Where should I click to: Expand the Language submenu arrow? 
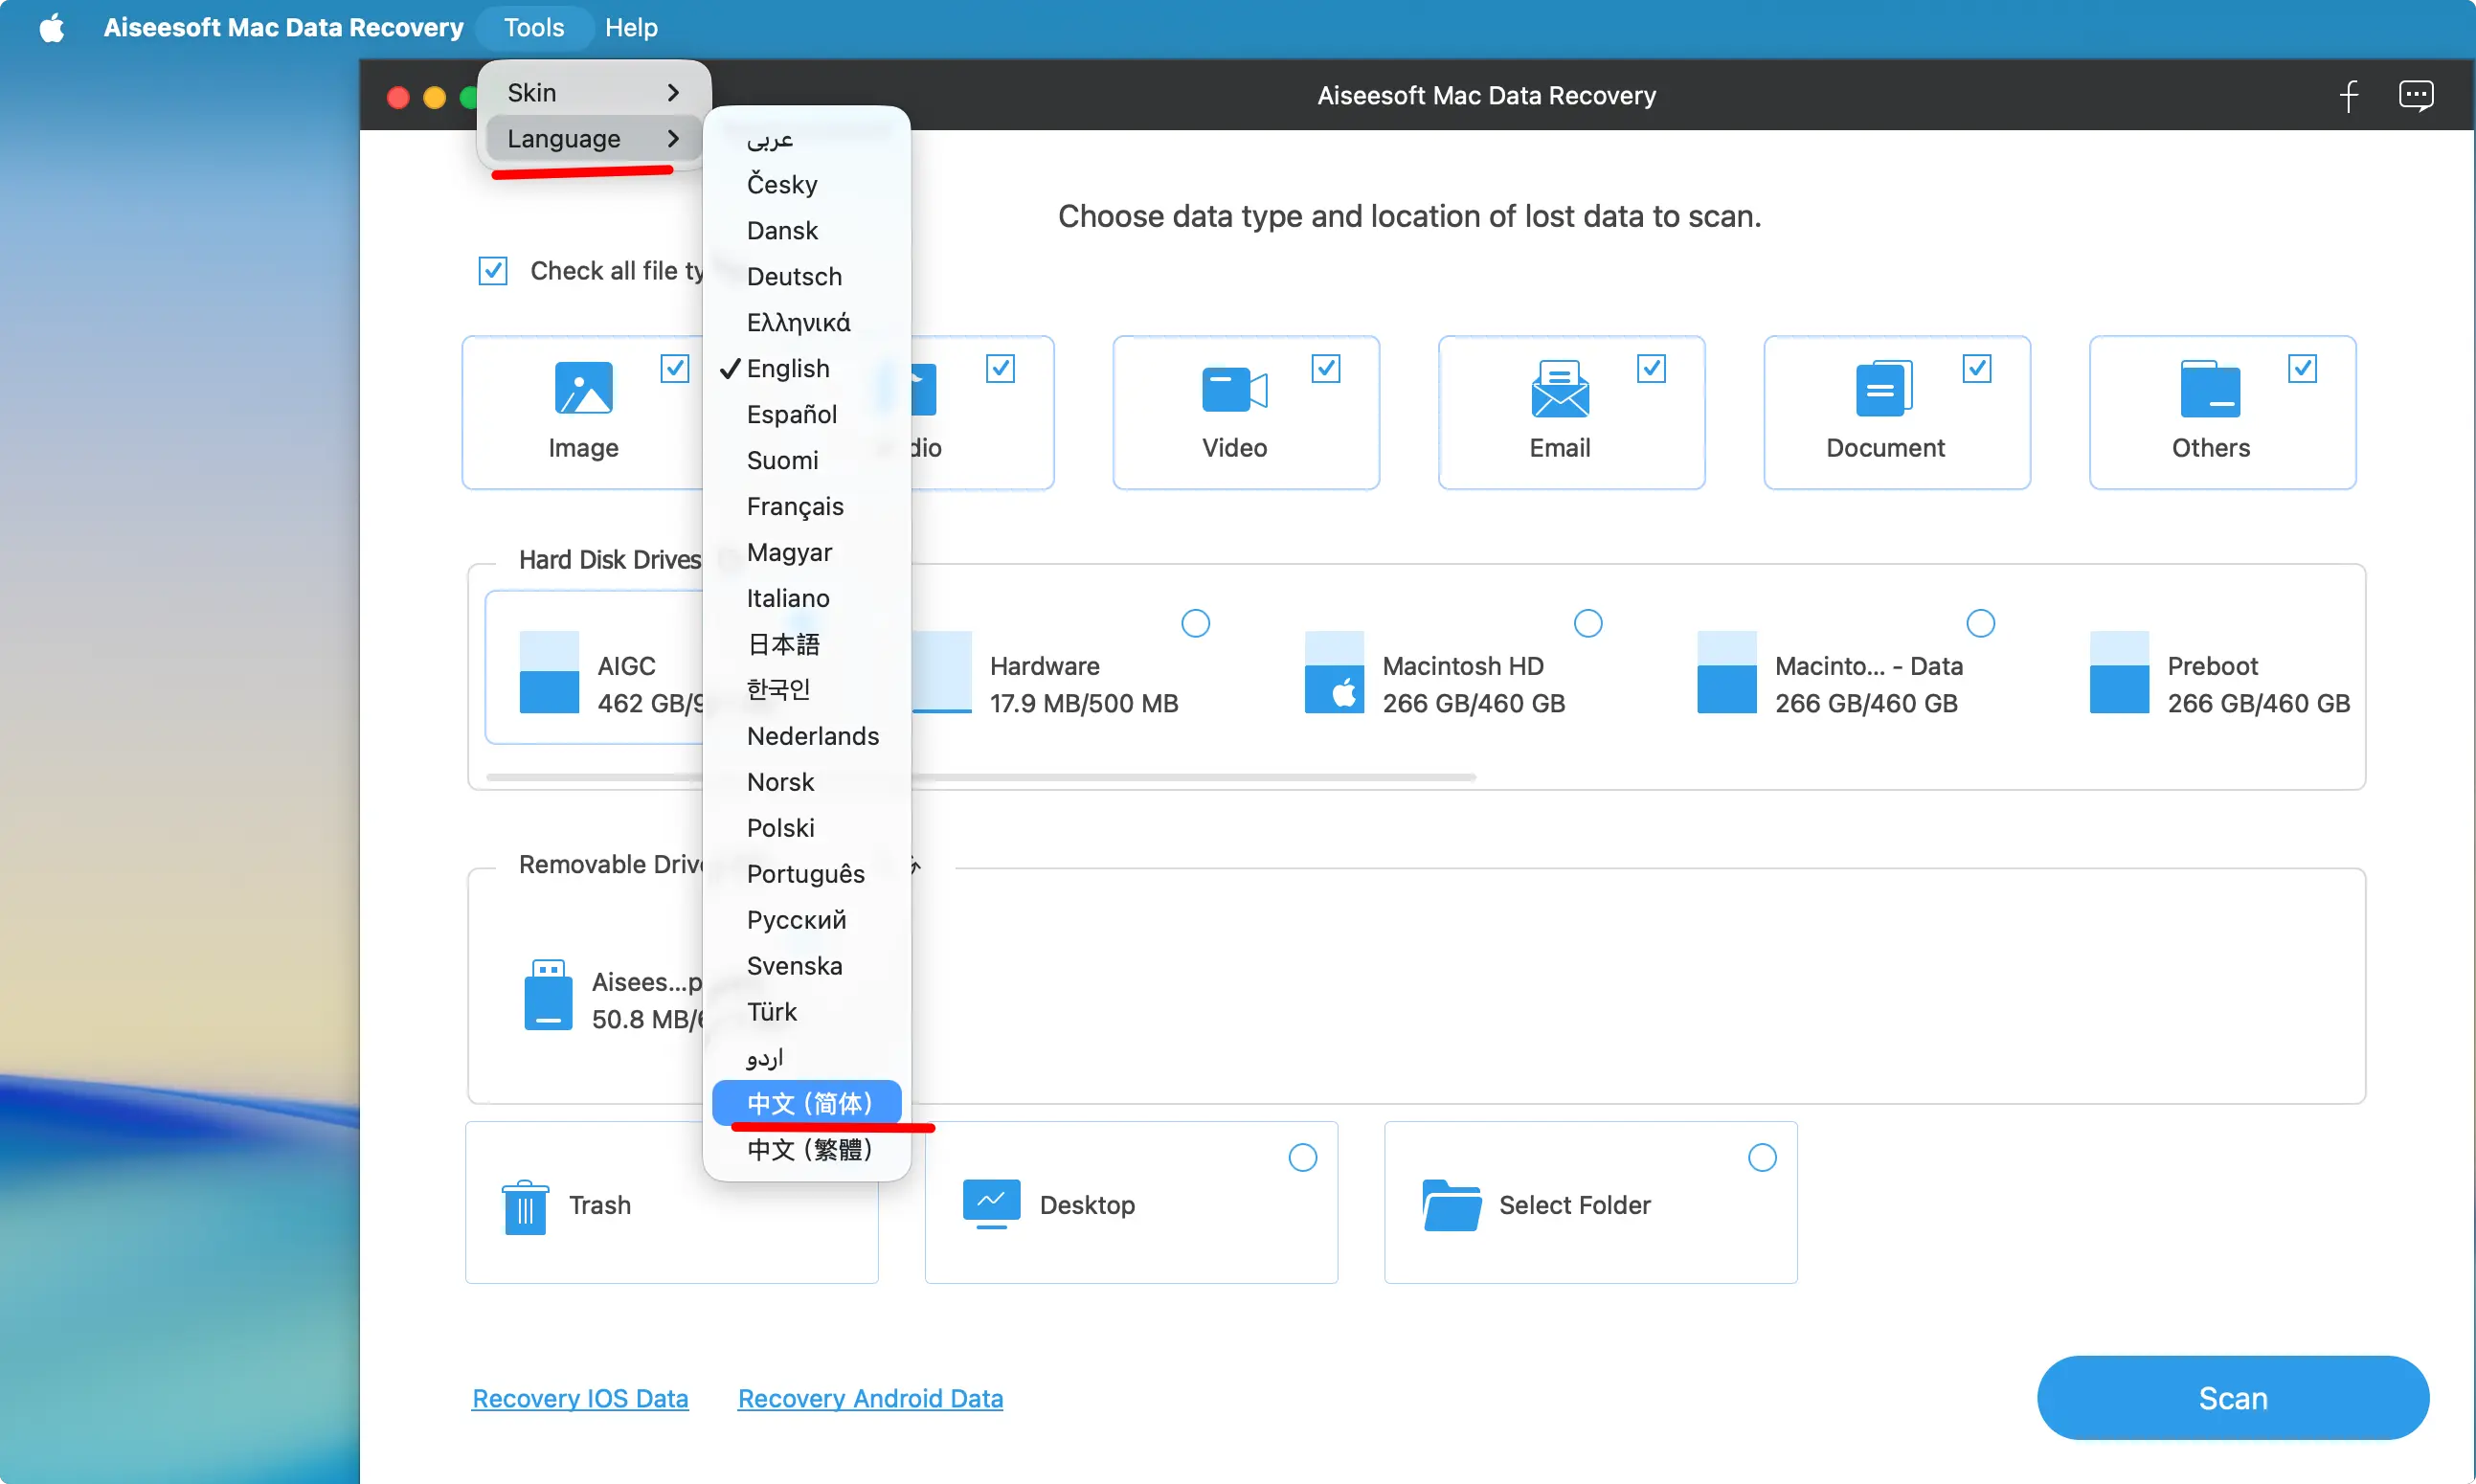pyautogui.click(x=672, y=139)
